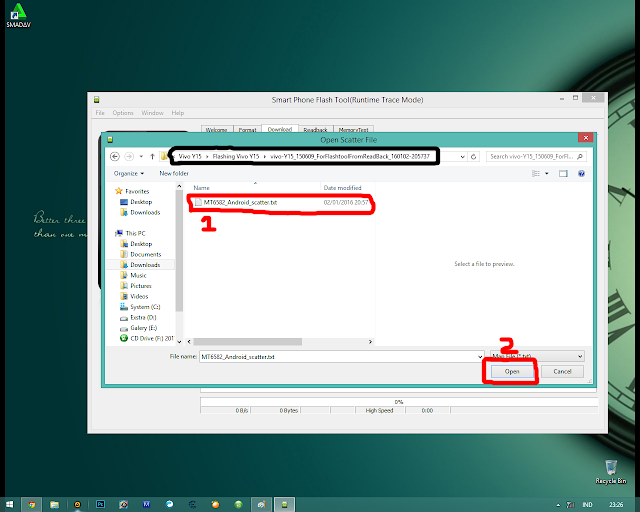Close the Open Scatter File dialog
This screenshot has height=512, width=640.
coord(586,138)
